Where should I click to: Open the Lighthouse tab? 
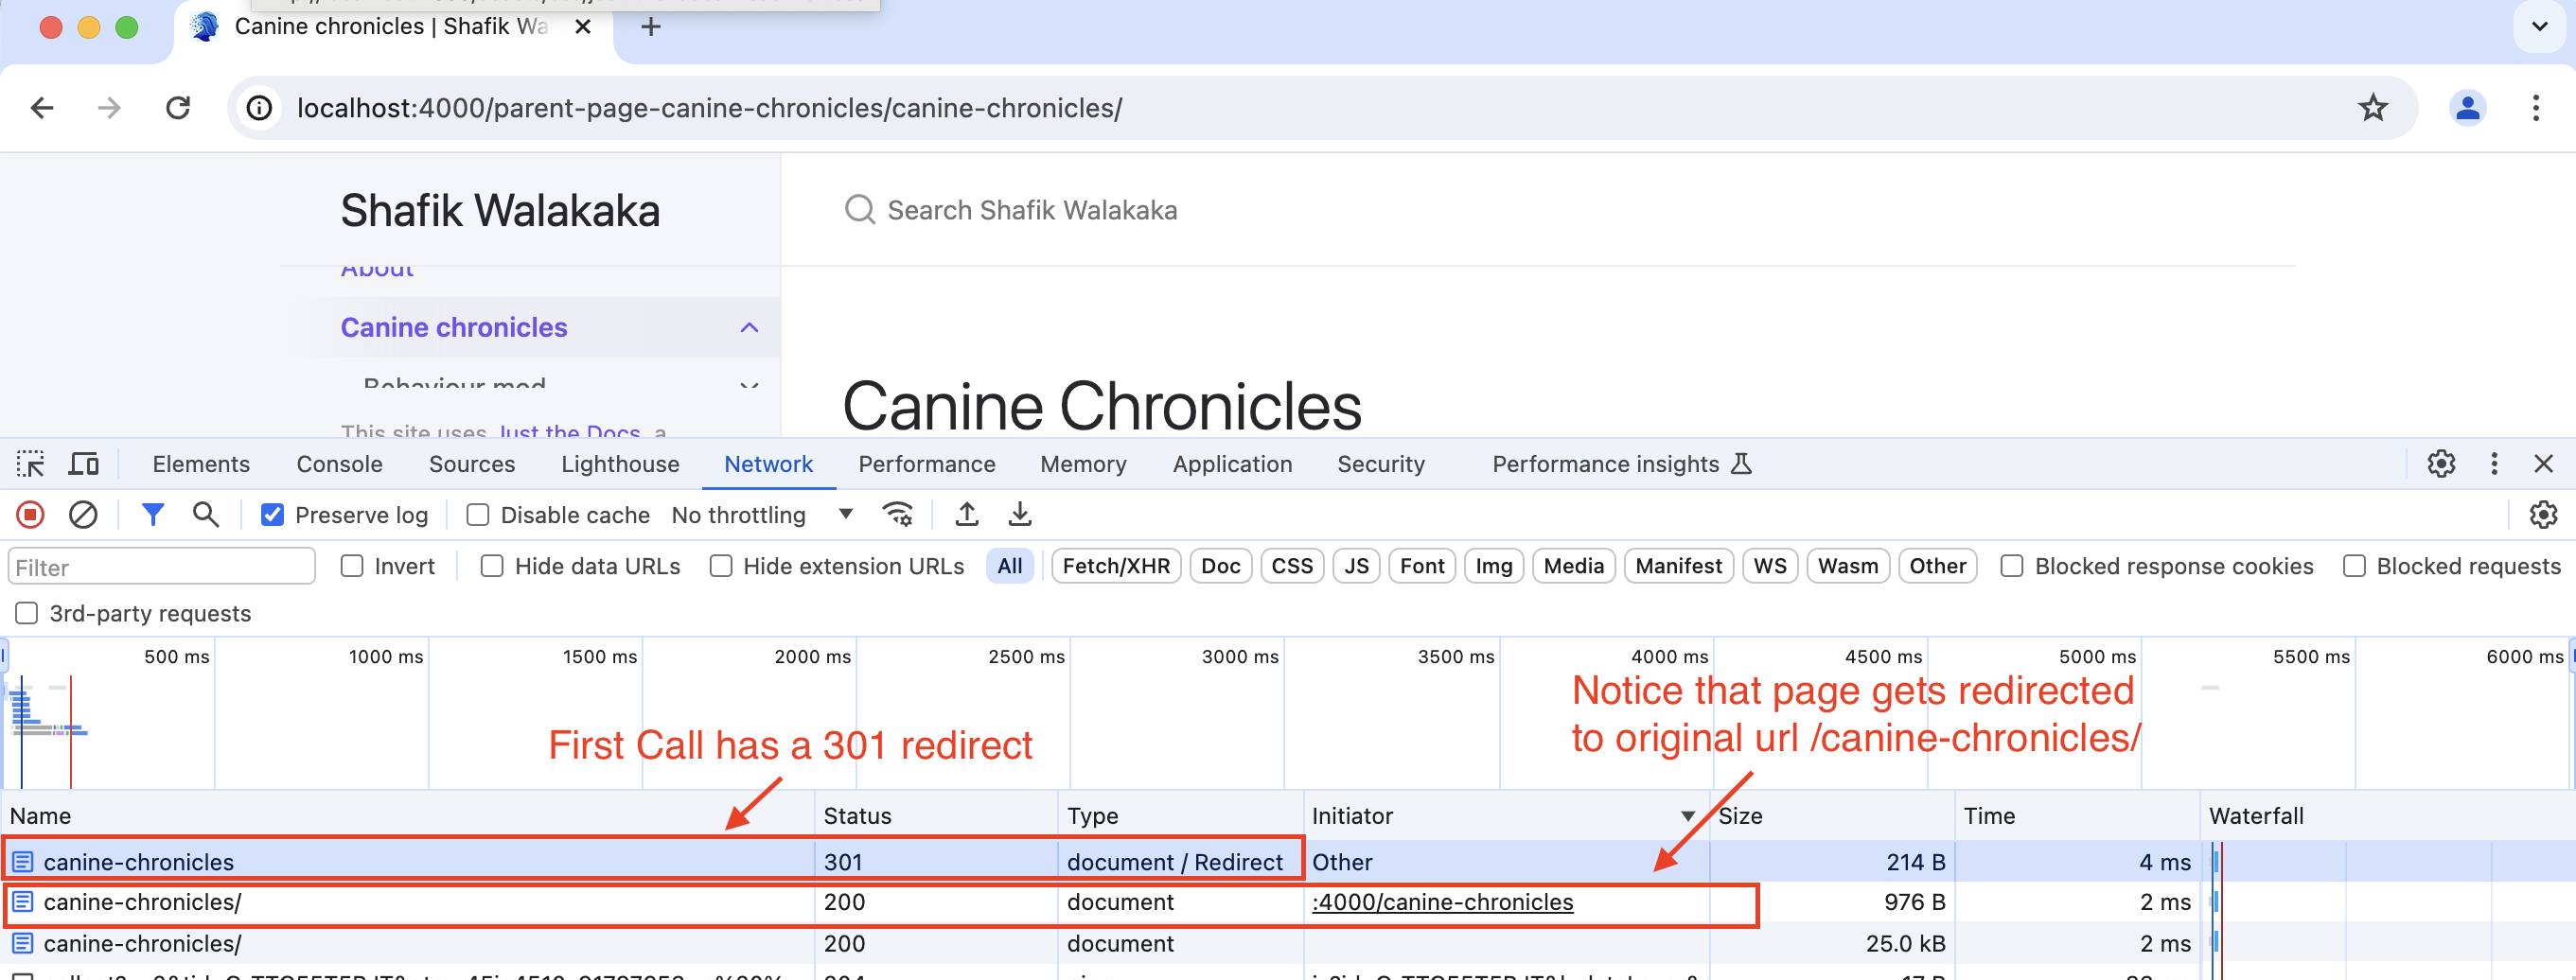point(620,464)
